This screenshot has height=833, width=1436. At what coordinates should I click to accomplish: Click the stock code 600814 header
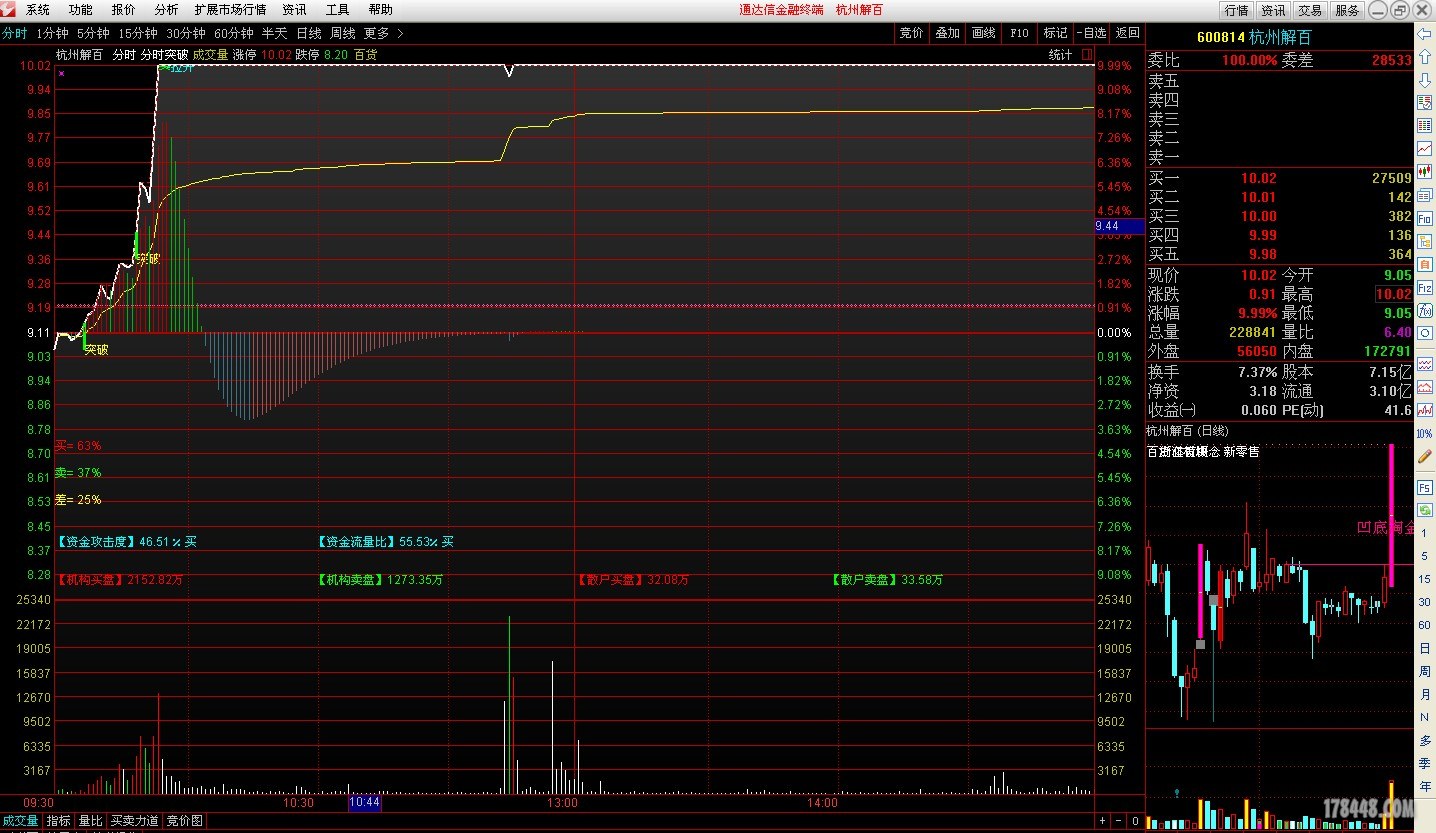click(1221, 37)
